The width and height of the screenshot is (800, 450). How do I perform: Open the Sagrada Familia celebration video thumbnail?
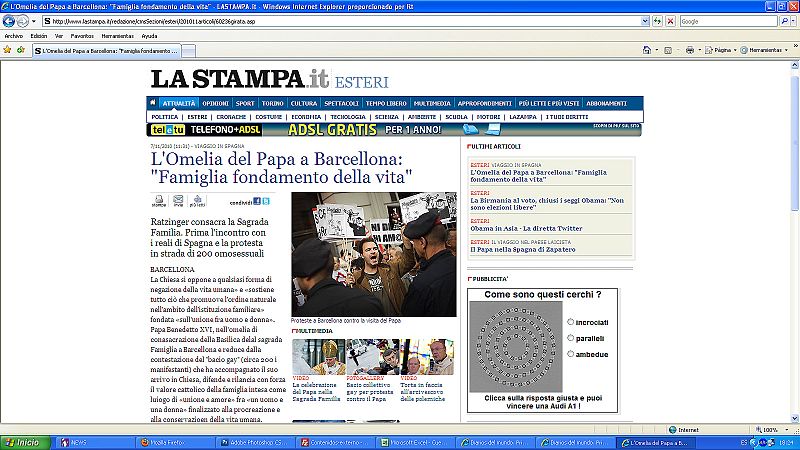319,357
